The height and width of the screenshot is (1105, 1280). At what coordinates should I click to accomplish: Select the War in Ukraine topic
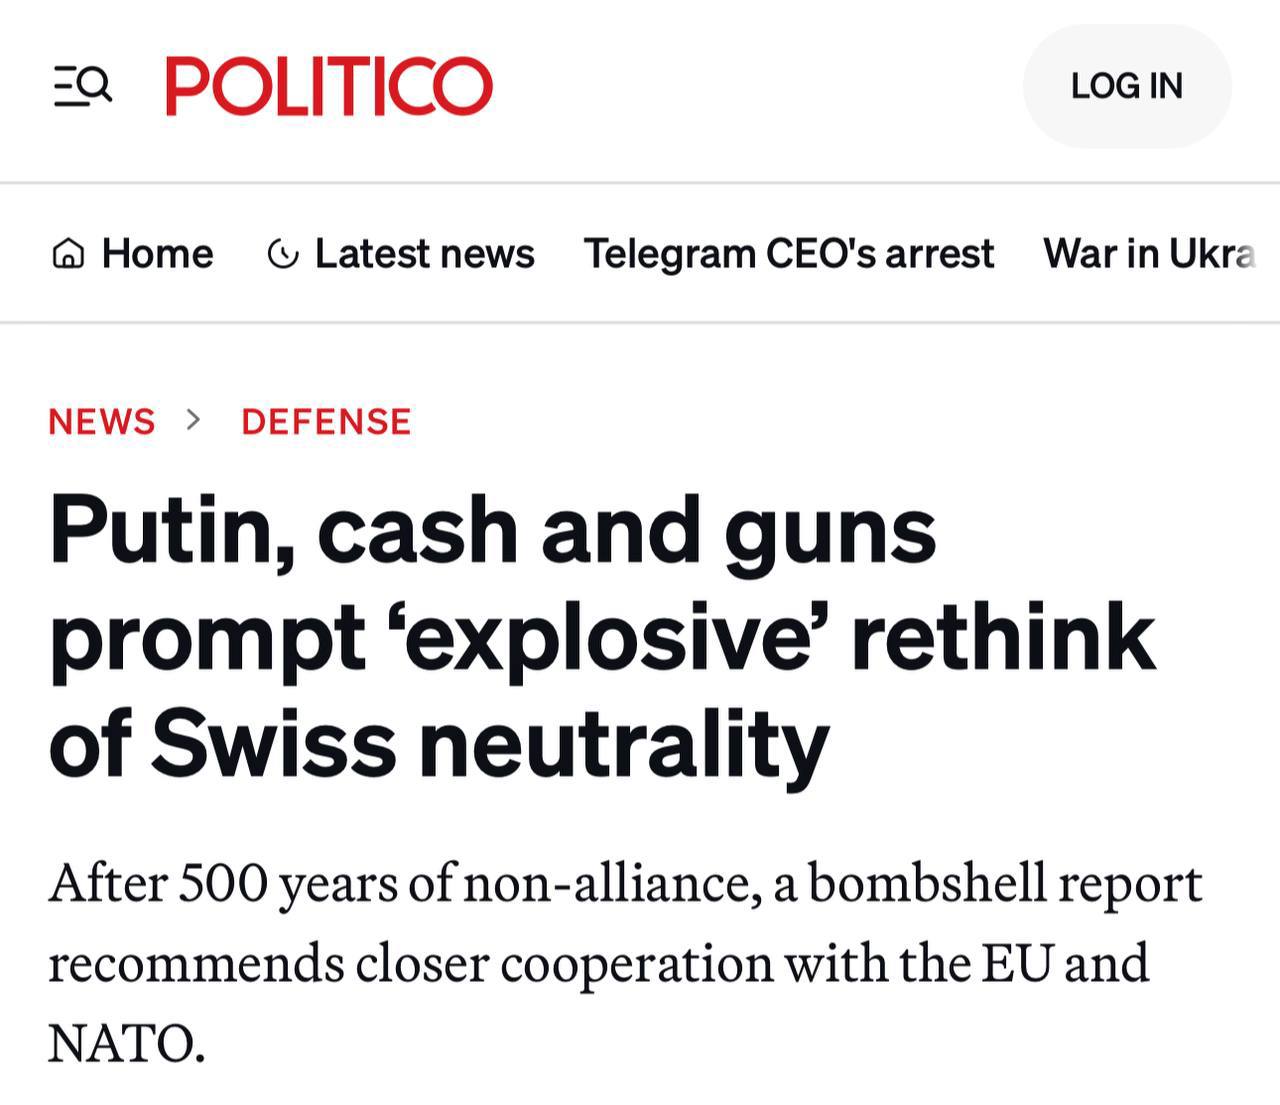[x=1150, y=254]
